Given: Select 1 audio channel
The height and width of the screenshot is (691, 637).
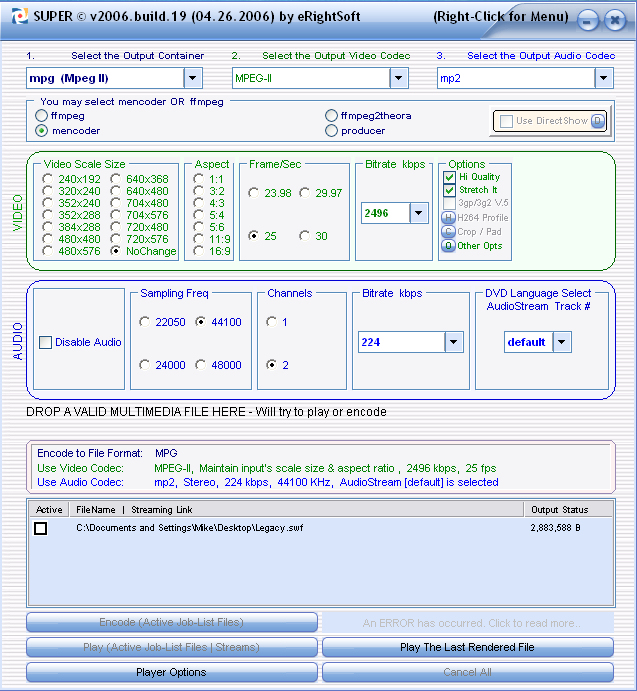Looking at the screenshot, I should tap(272, 322).
